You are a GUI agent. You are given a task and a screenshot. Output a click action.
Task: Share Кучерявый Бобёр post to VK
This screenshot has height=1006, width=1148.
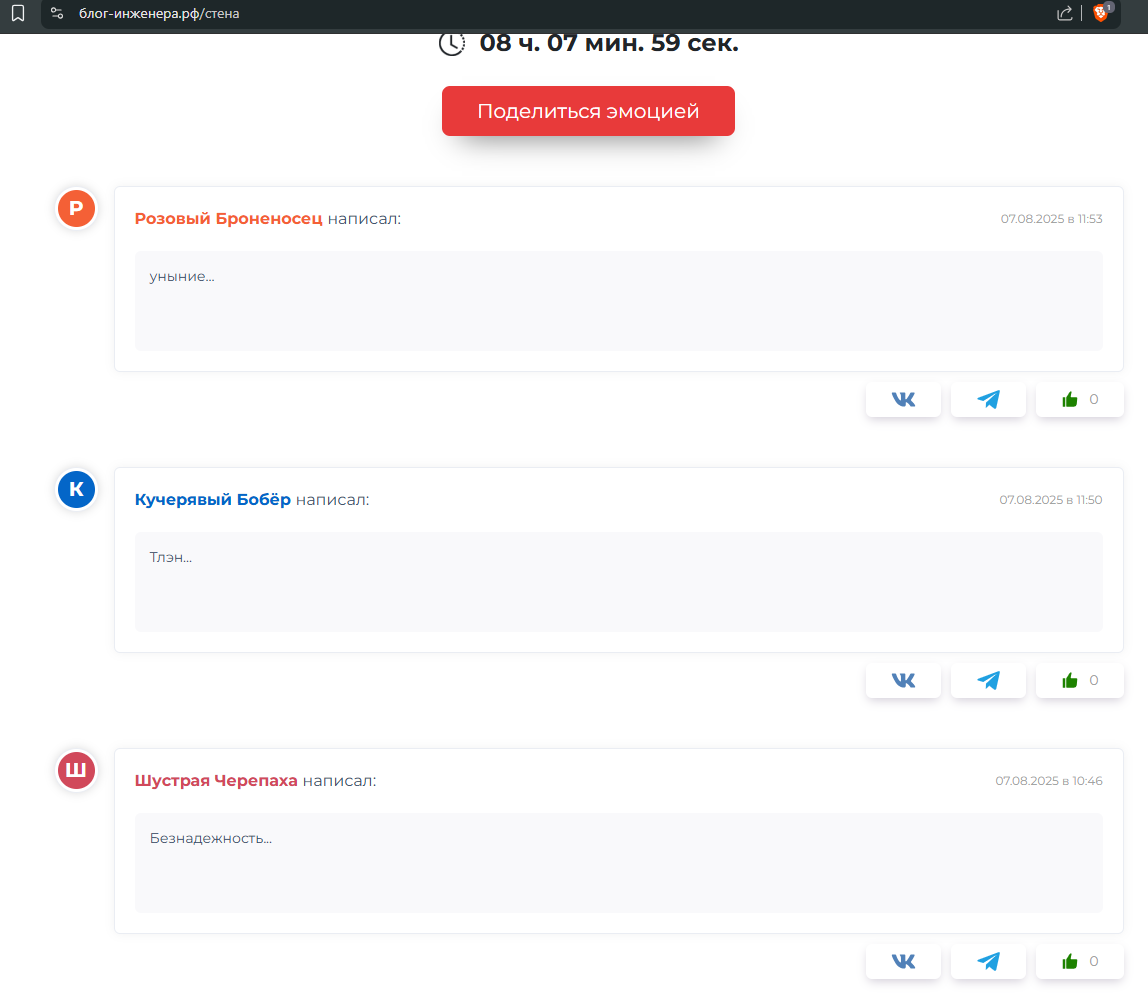tap(903, 680)
